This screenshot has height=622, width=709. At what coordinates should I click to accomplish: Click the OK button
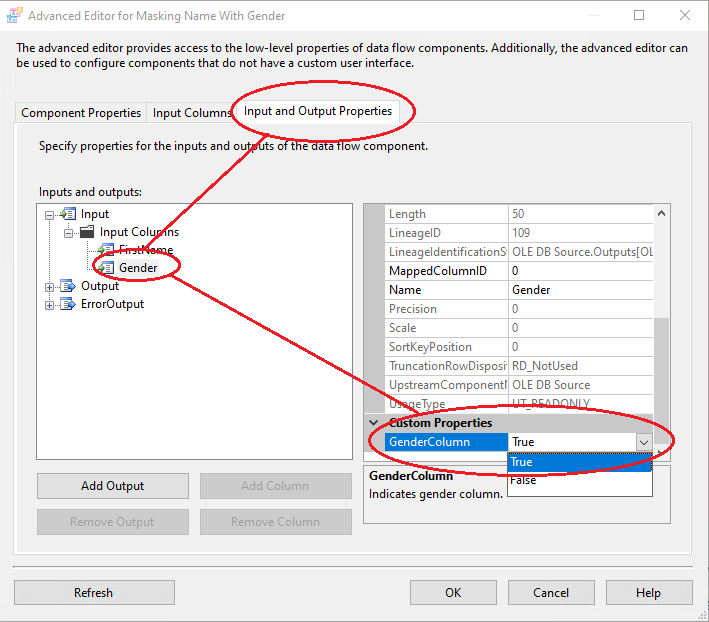pyautogui.click(x=453, y=592)
